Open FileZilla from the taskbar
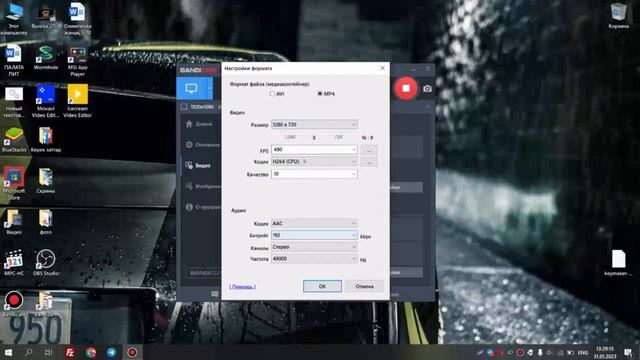Image resolution: width=640 pixels, height=360 pixels. [70, 352]
